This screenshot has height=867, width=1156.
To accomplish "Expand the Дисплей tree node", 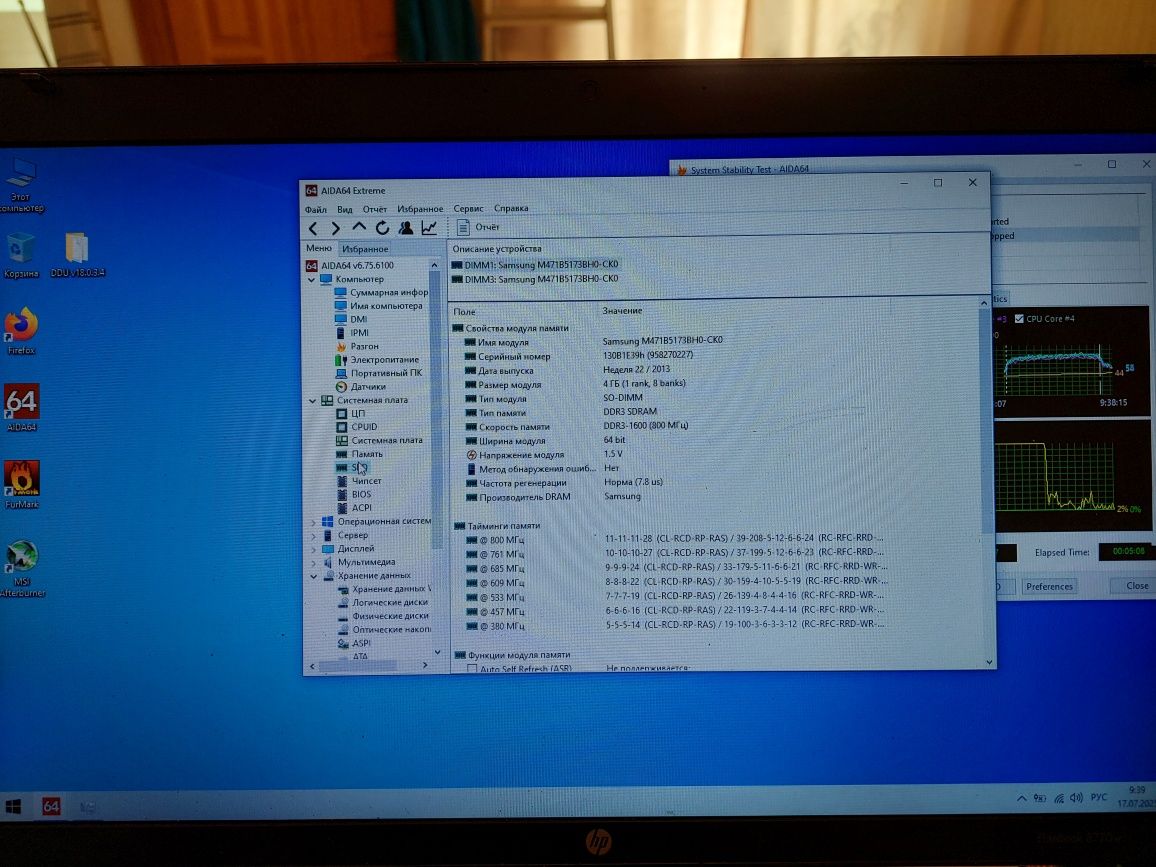I will coord(313,549).
